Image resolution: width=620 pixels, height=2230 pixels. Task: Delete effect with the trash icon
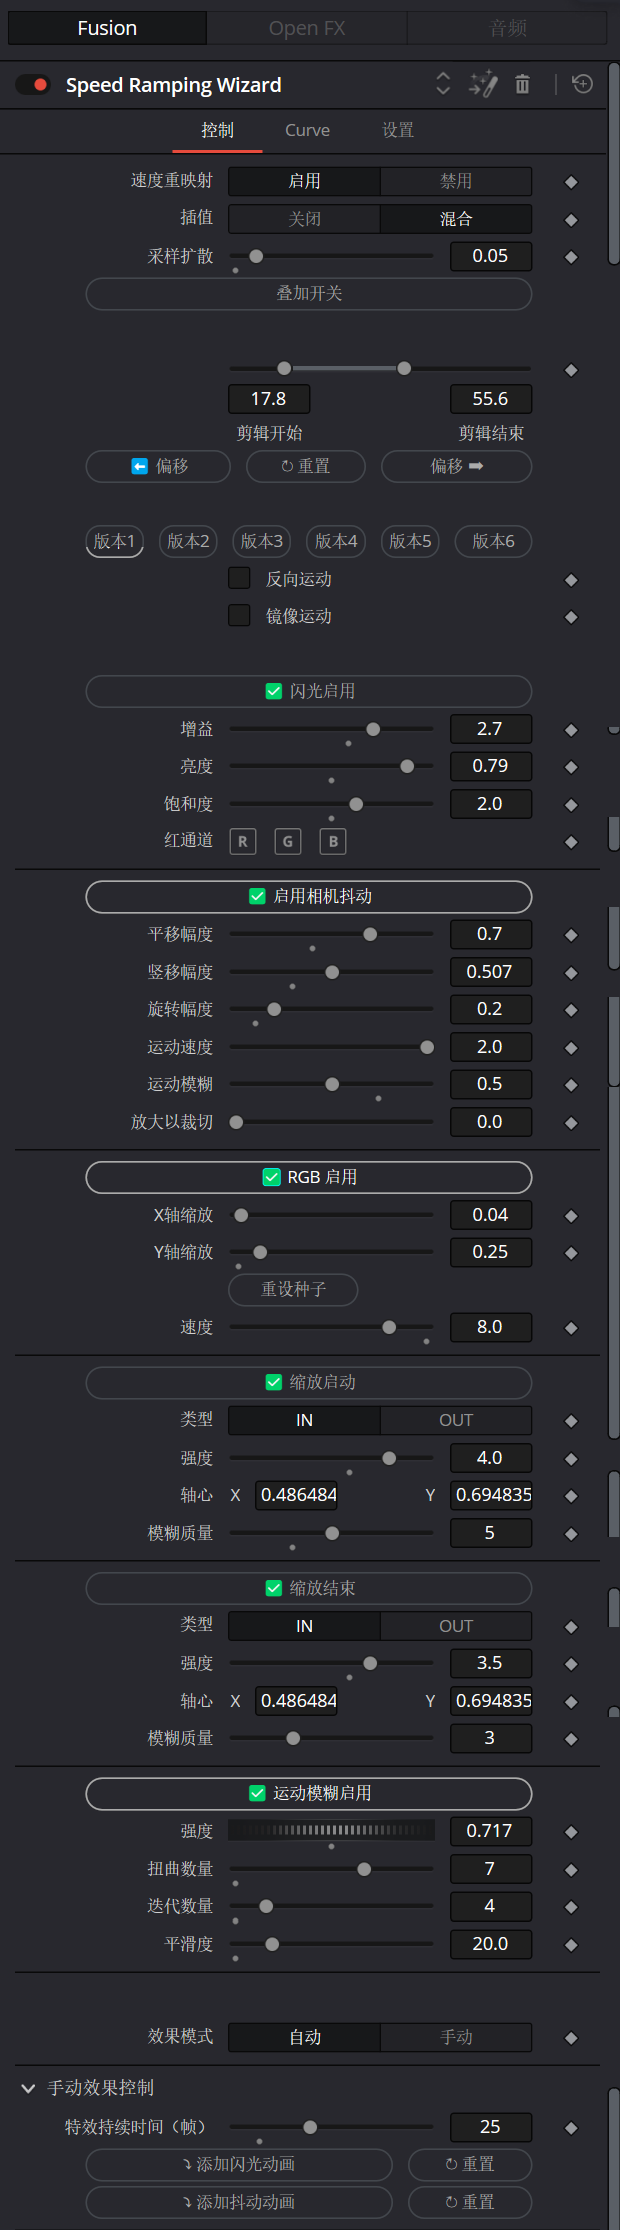pos(522,84)
